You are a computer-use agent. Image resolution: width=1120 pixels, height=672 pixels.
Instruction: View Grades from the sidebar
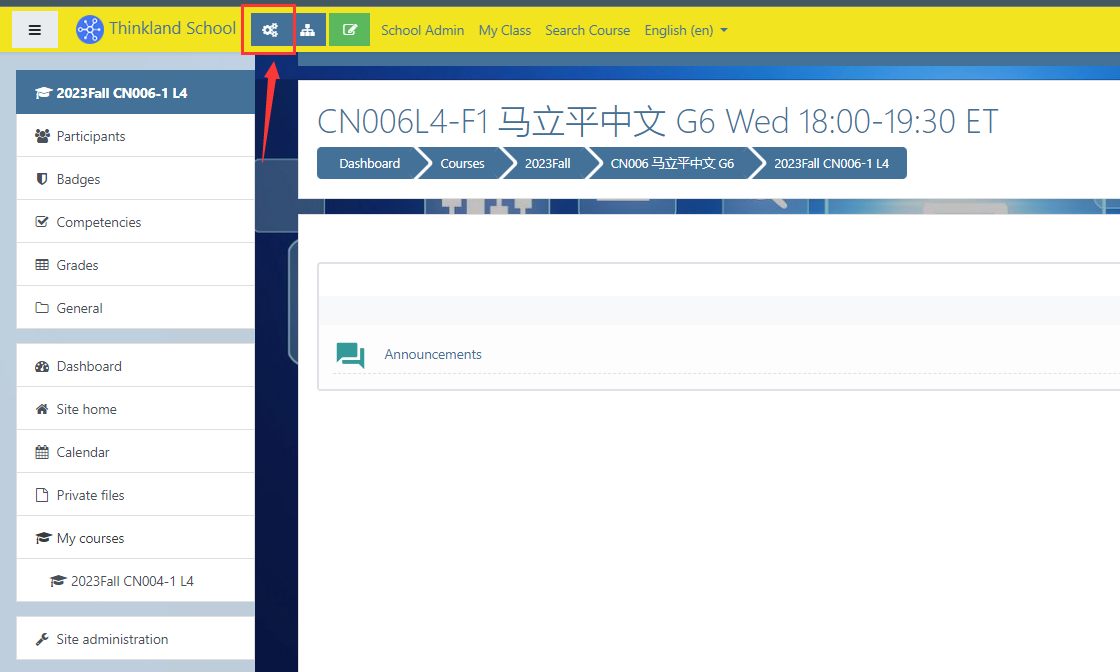77,265
